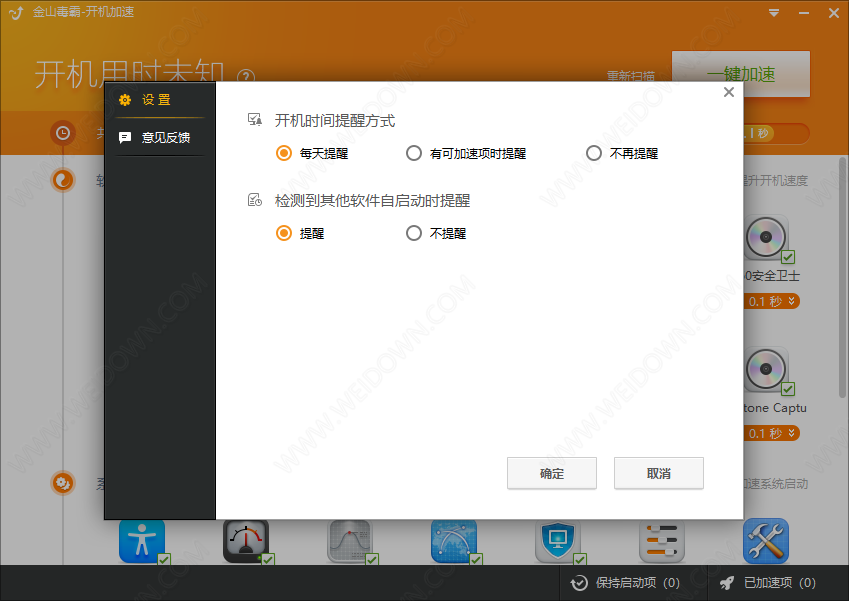Click the sliders settings app icon
The height and width of the screenshot is (601, 849).
(x=662, y=541)
